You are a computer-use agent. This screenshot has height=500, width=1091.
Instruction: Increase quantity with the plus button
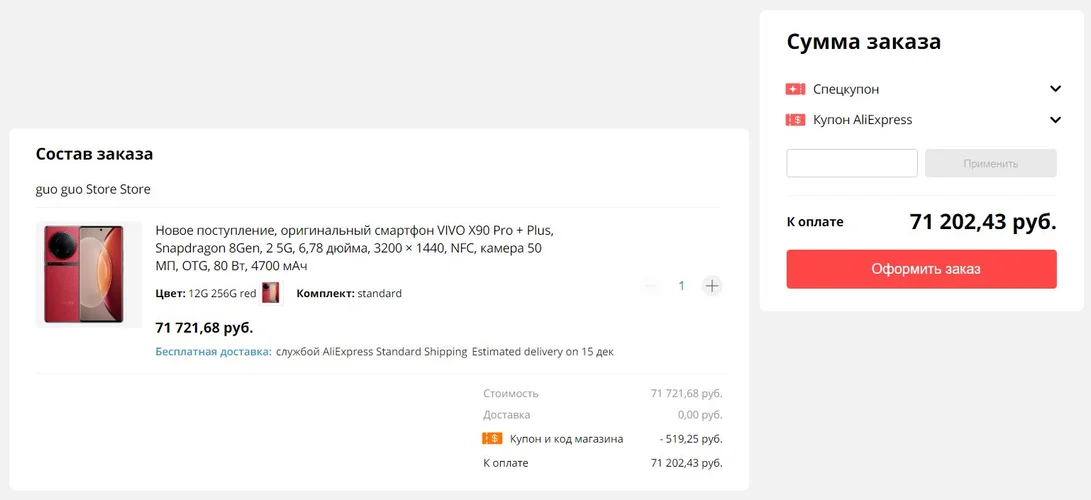[712, 286]
